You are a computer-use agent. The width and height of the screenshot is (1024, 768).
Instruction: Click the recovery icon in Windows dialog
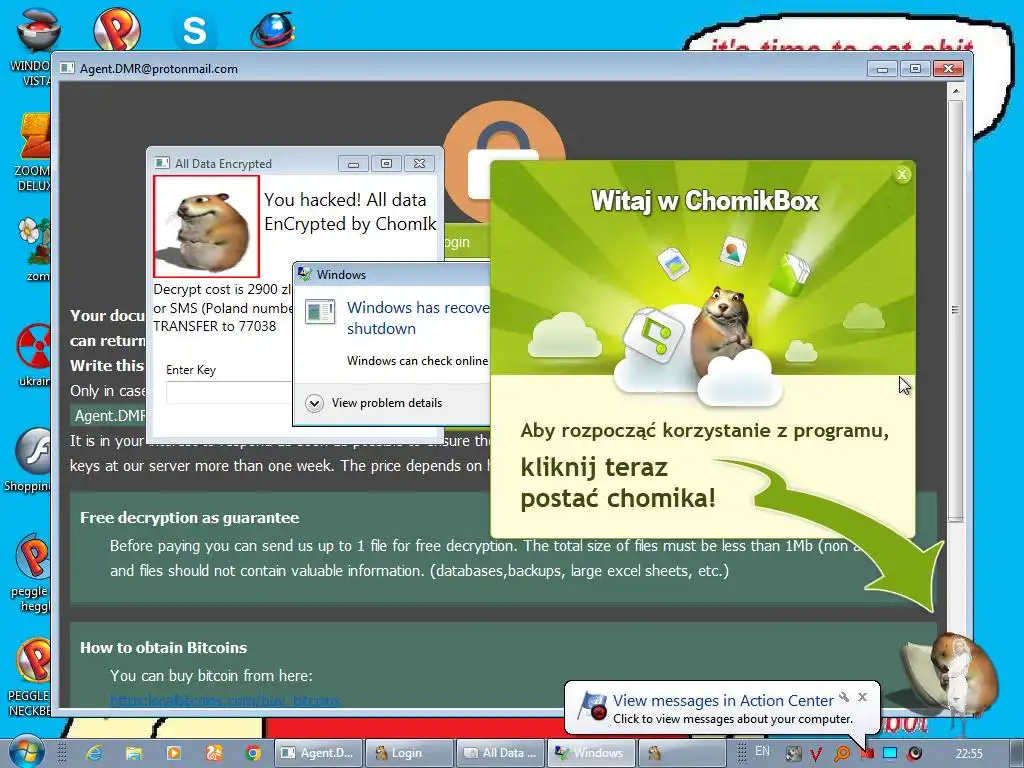point(321,312)
